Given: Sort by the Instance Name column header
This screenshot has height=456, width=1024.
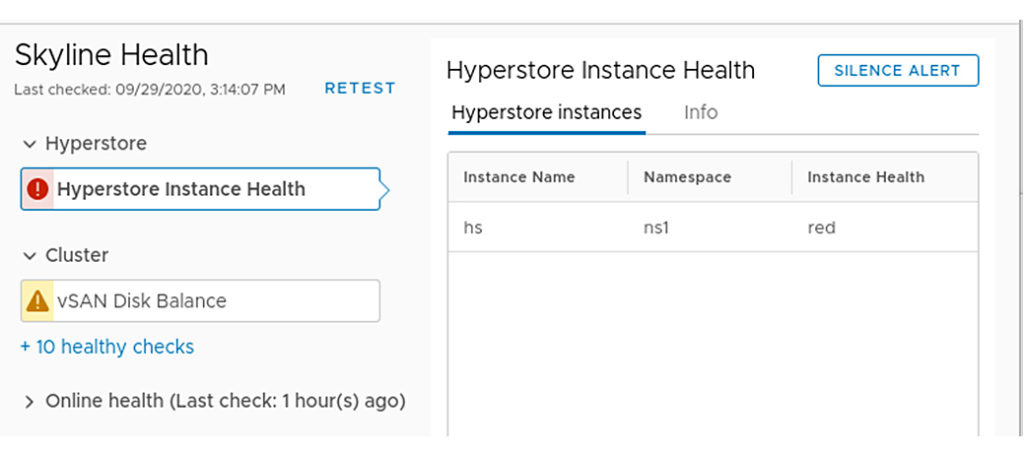Looking at the screenshot, I should (x=519, y=177).
